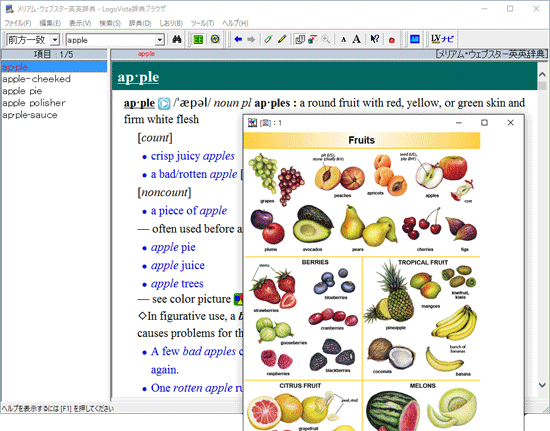Click the blue AB dictionary icon

click(415, 39)
